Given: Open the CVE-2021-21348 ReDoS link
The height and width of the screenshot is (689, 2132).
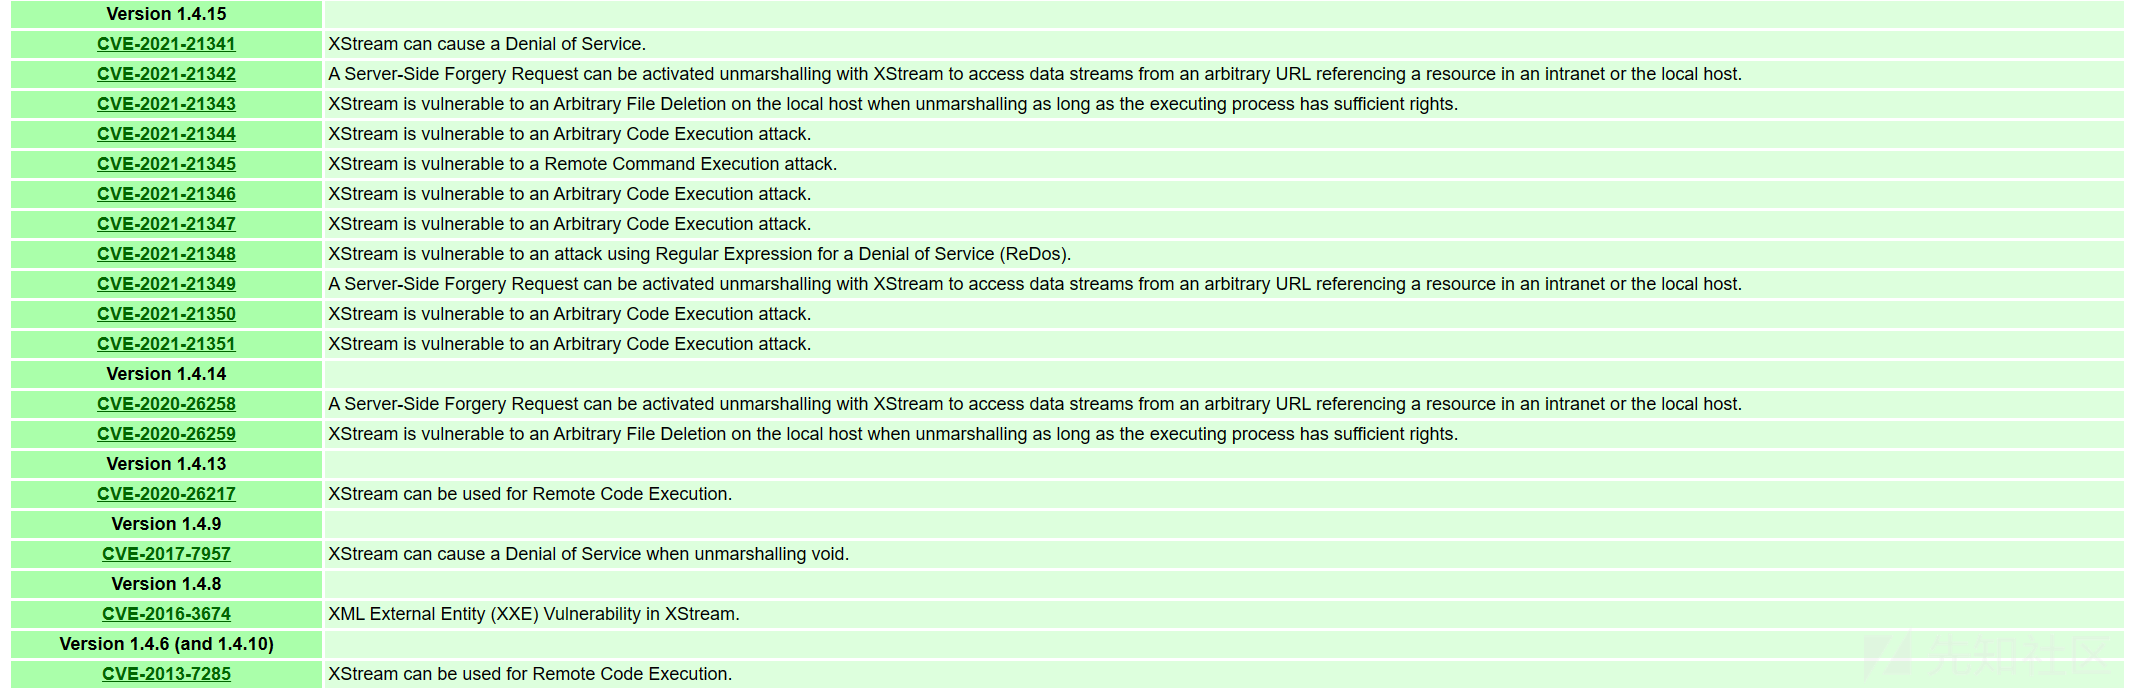Looking at the screenshot, I should point(166,254).
